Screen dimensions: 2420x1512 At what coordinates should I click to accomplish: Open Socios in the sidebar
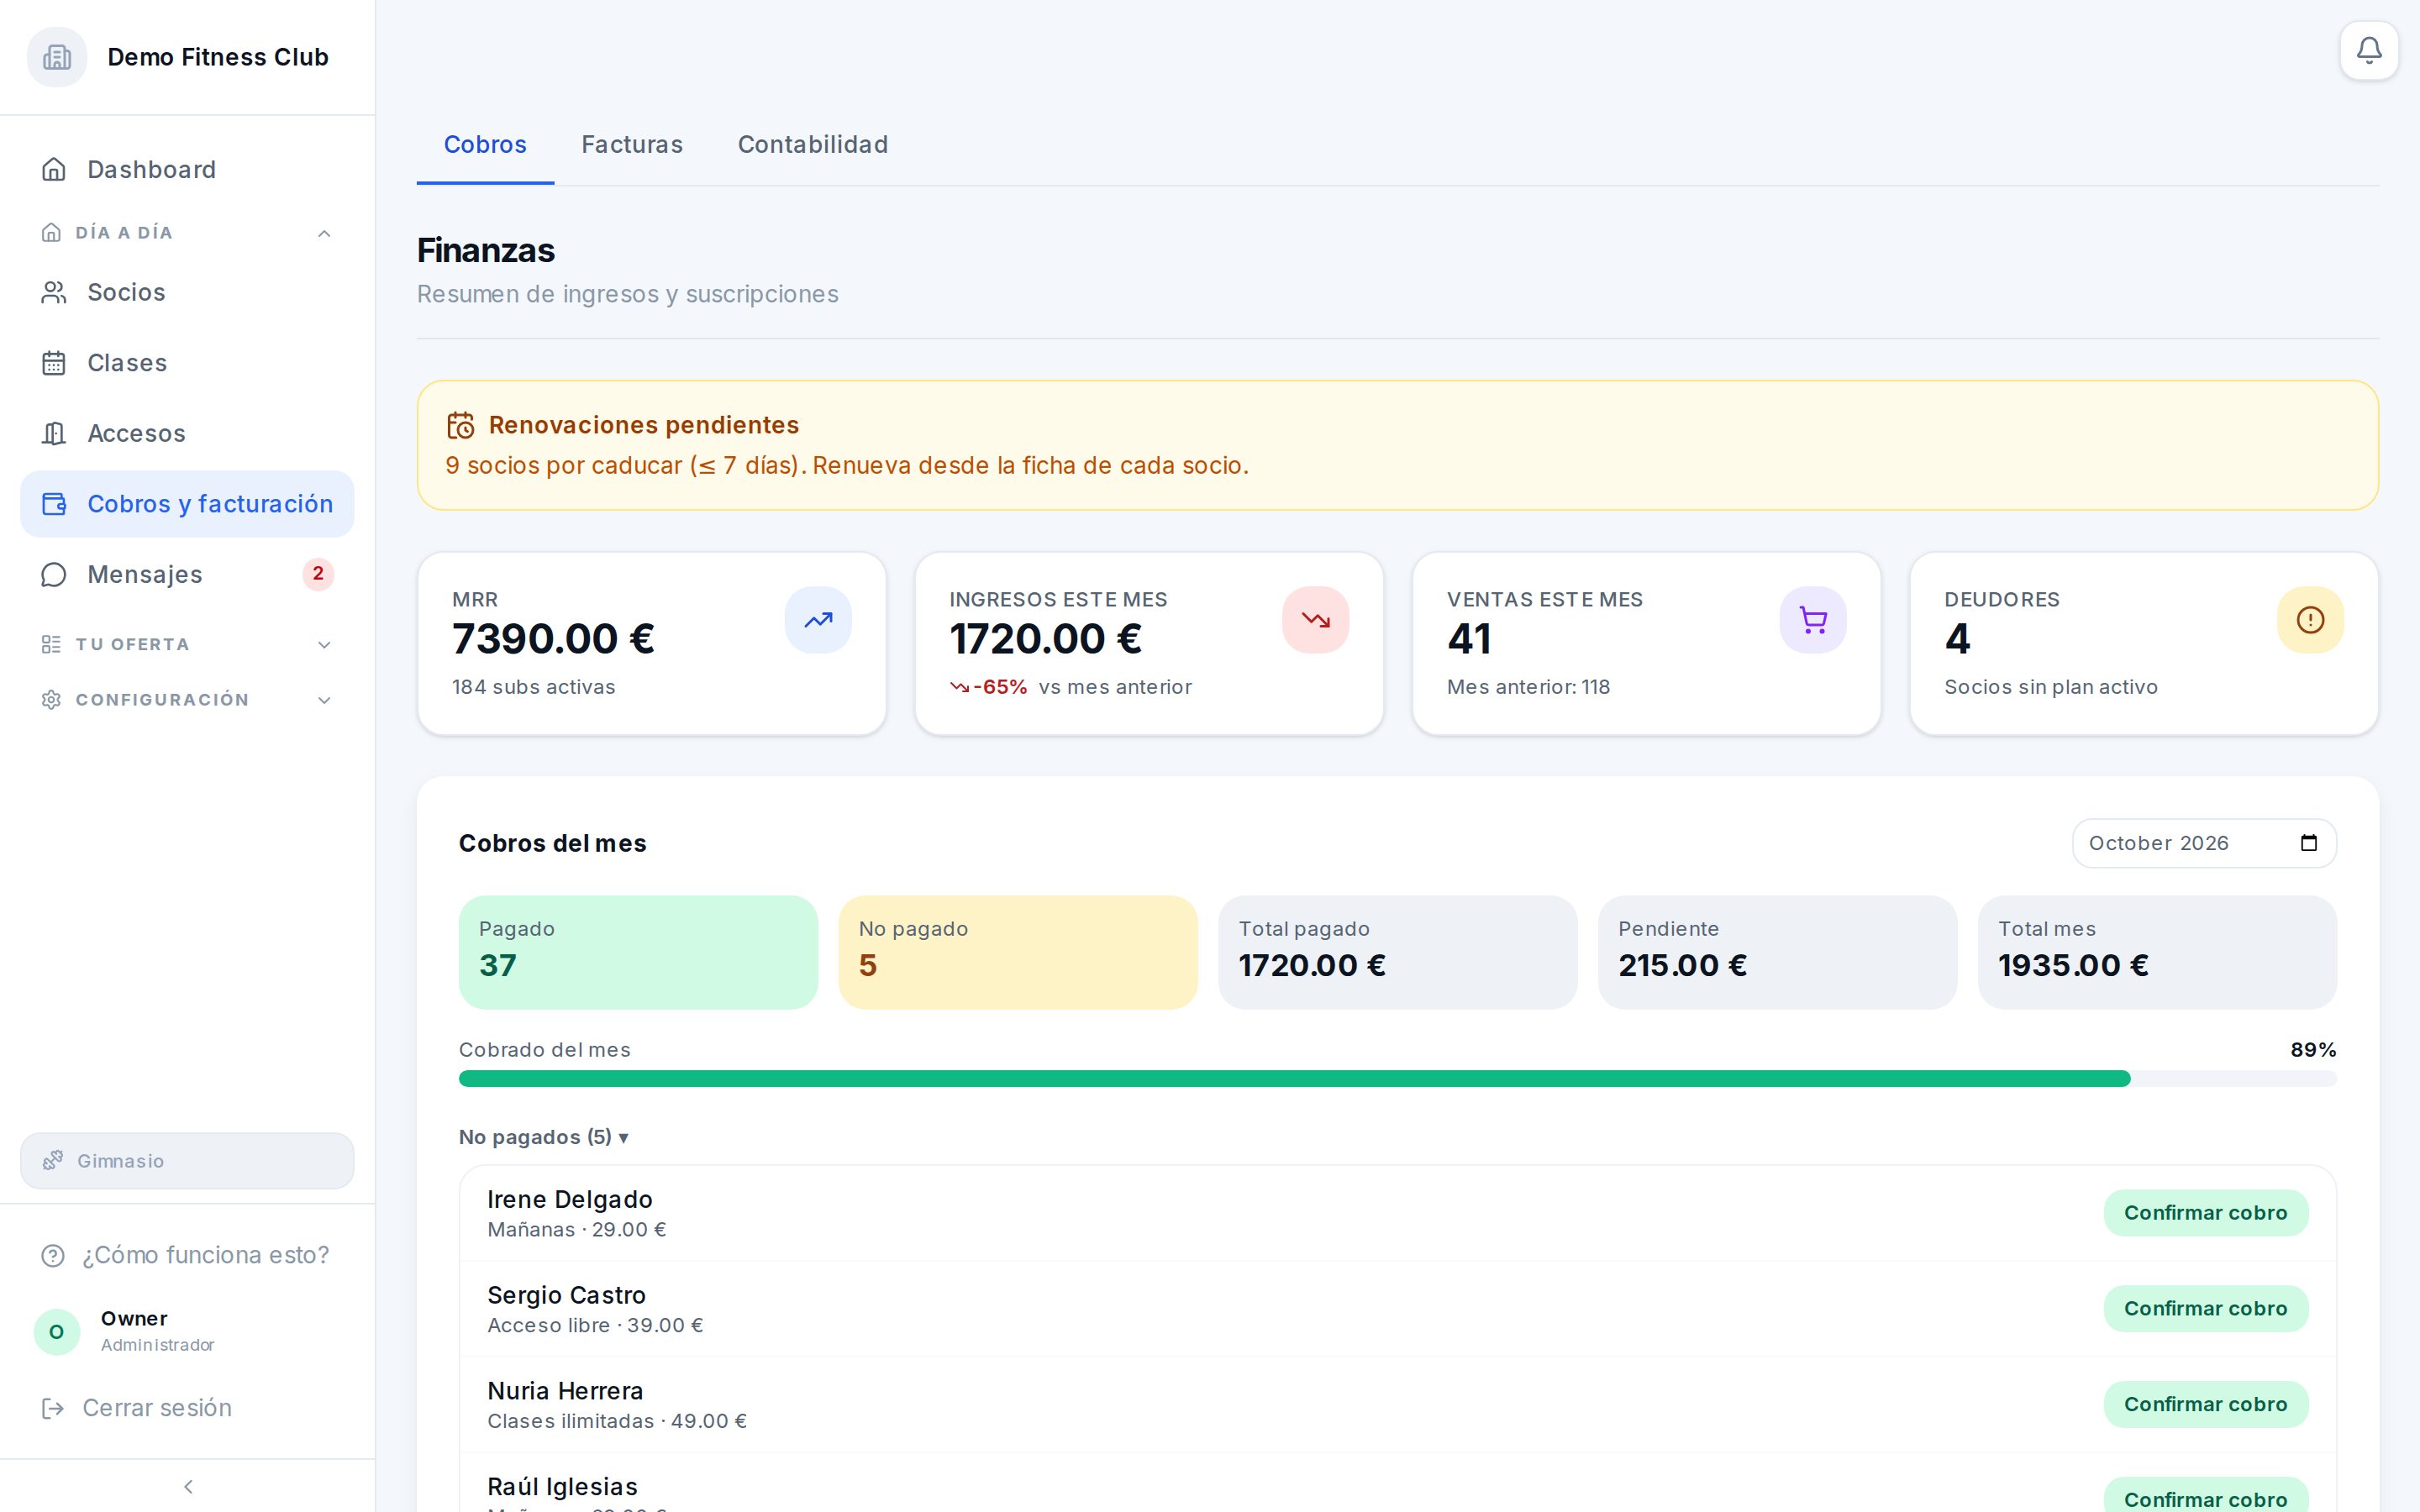click(187, 292)
